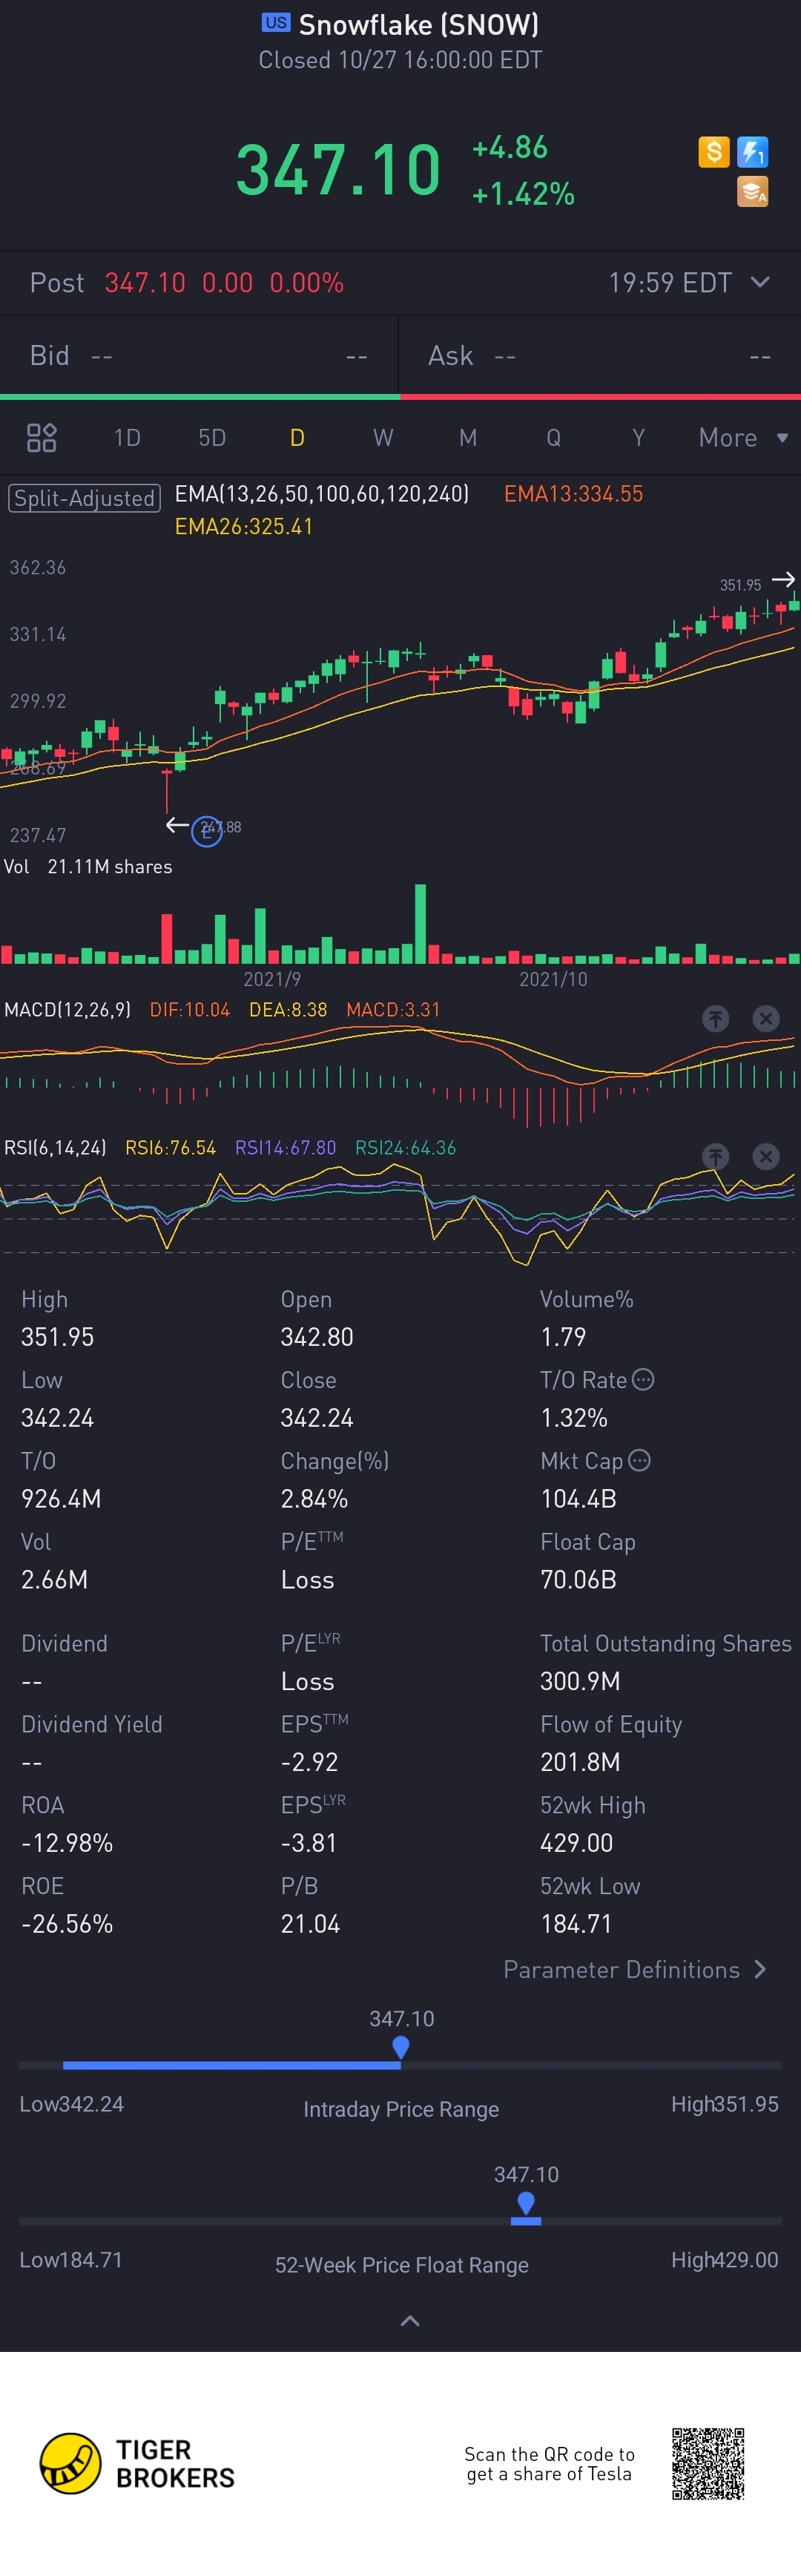
Task: Open MACD(12,26,9) indicator settings
Action: tap(67, 1009)
